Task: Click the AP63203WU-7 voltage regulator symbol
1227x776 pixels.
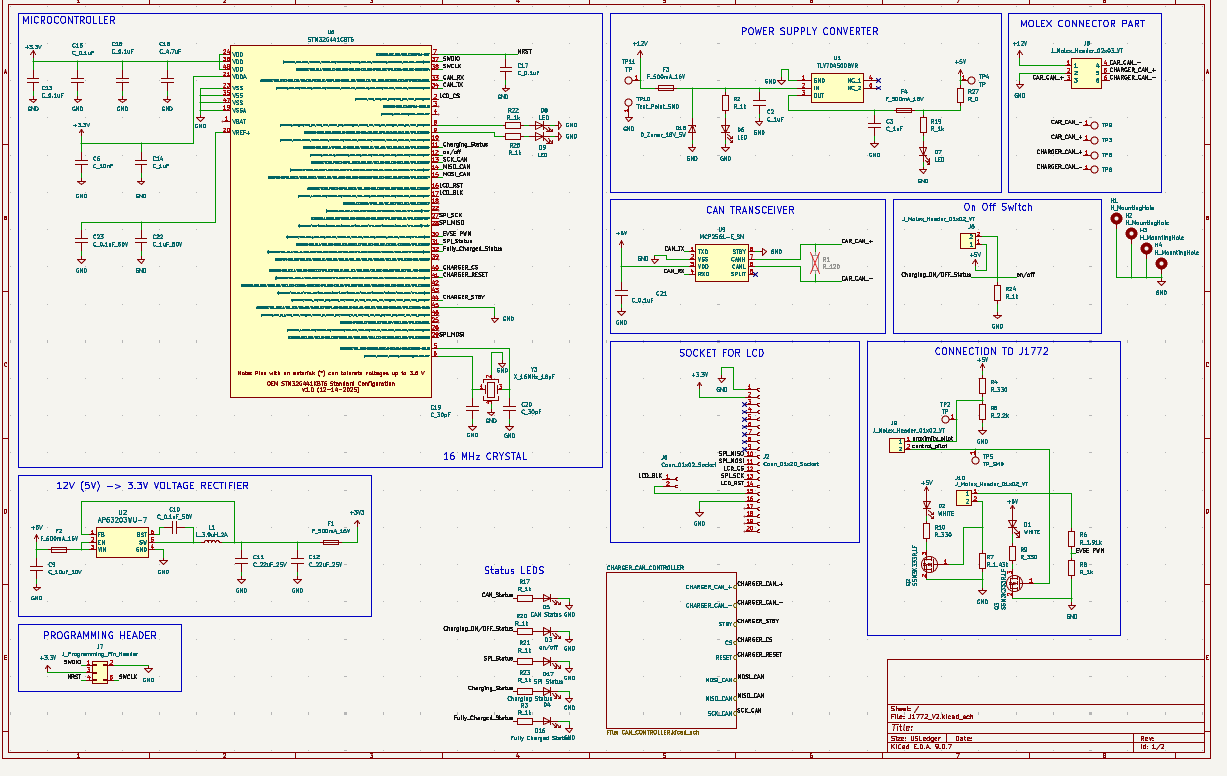Action: coord(120,540)
